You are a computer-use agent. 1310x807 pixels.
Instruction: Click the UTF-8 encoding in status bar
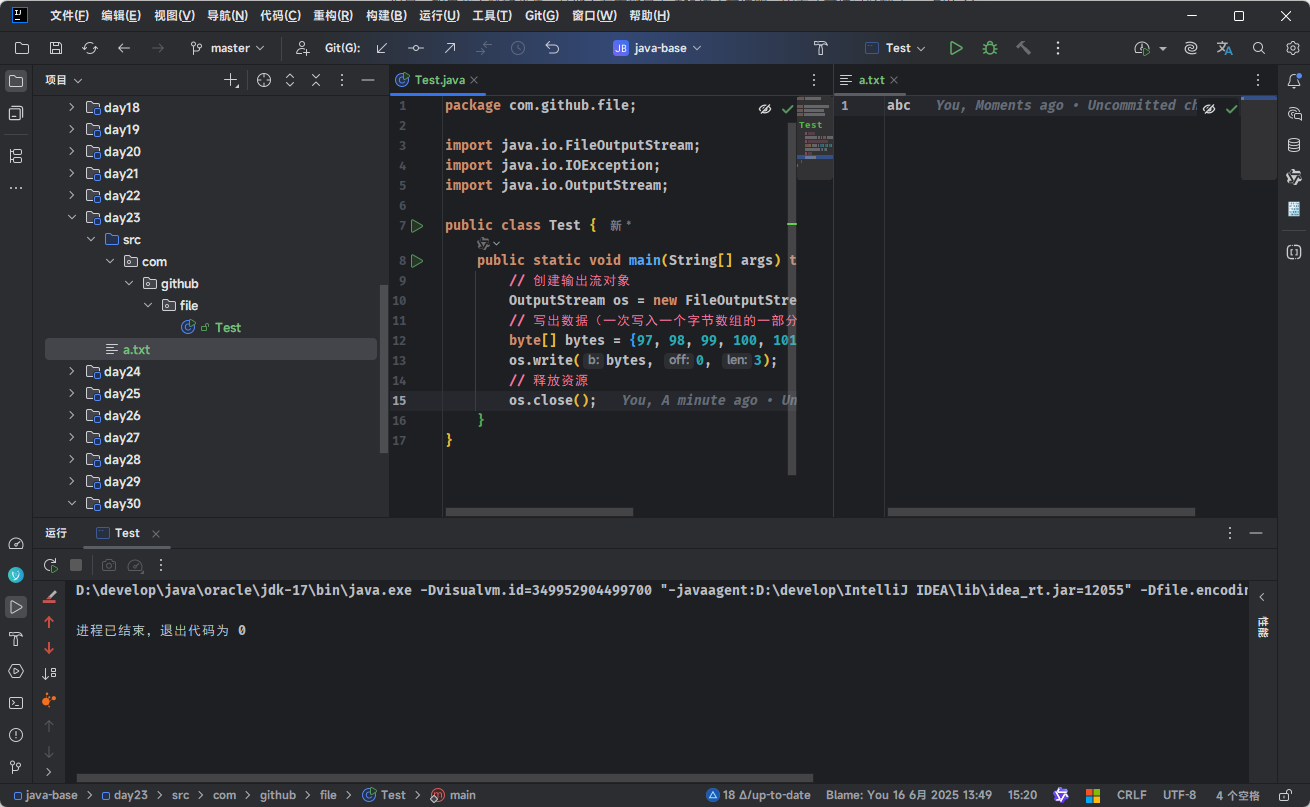pos(1179,795)
